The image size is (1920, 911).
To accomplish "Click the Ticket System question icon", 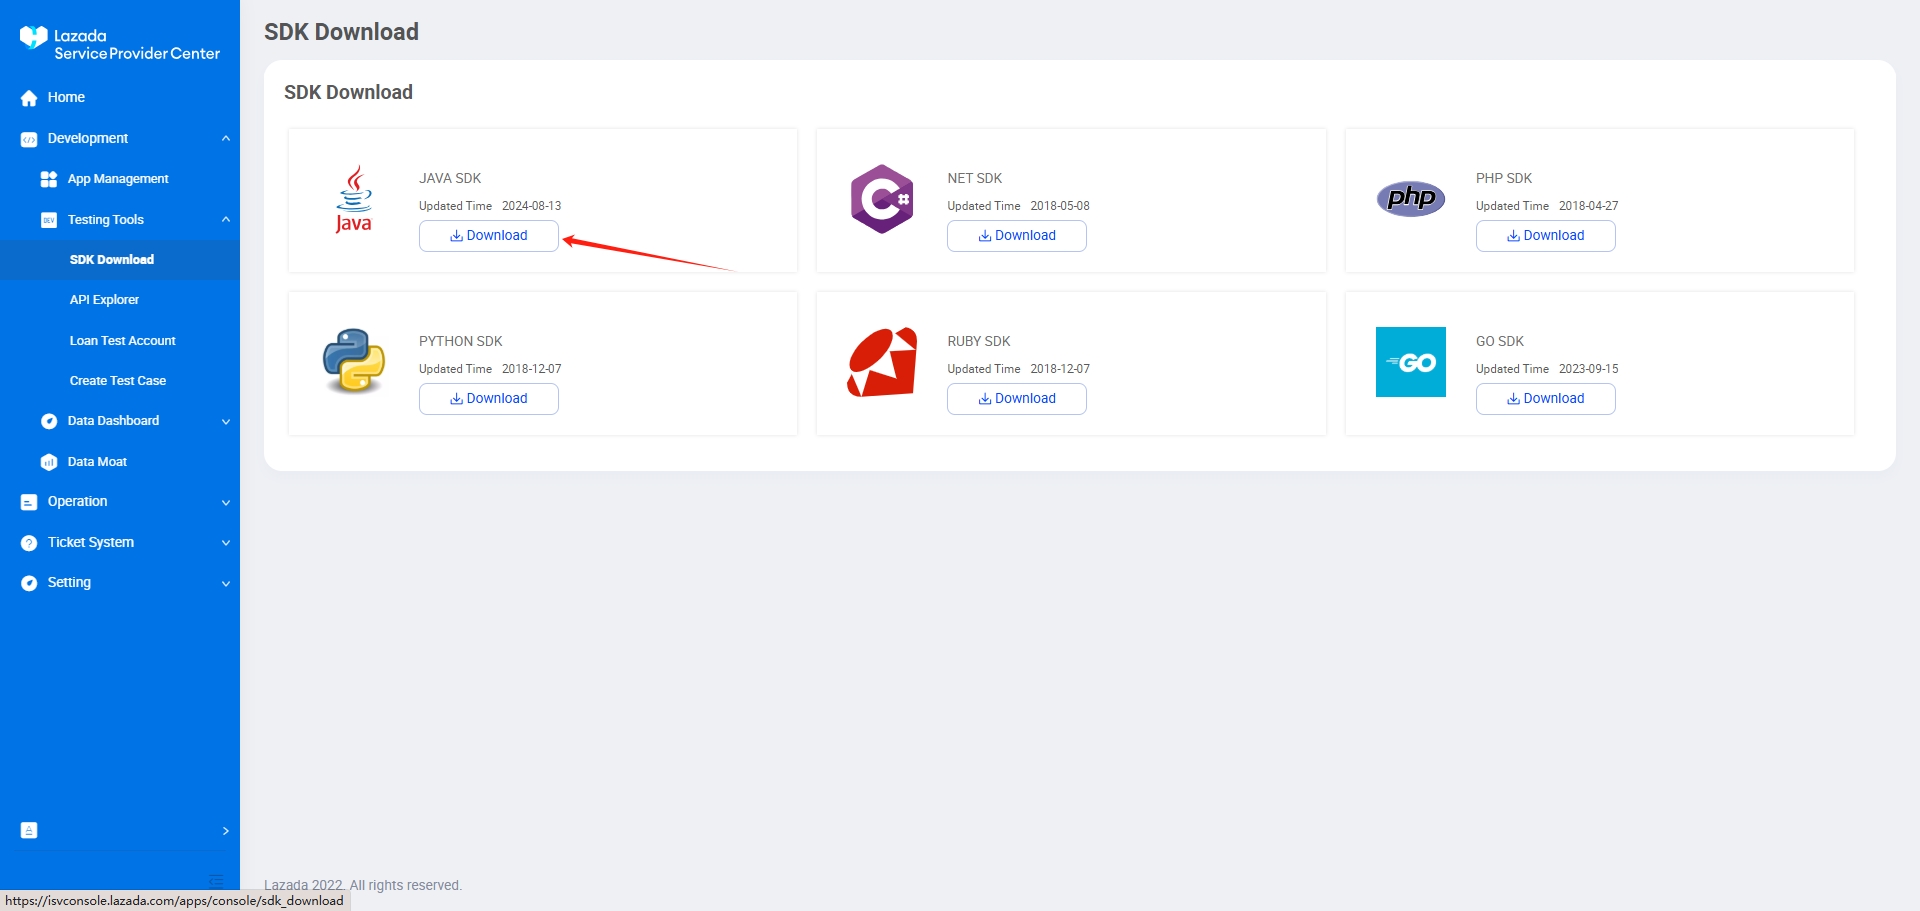I will click(x=29, y=543).
